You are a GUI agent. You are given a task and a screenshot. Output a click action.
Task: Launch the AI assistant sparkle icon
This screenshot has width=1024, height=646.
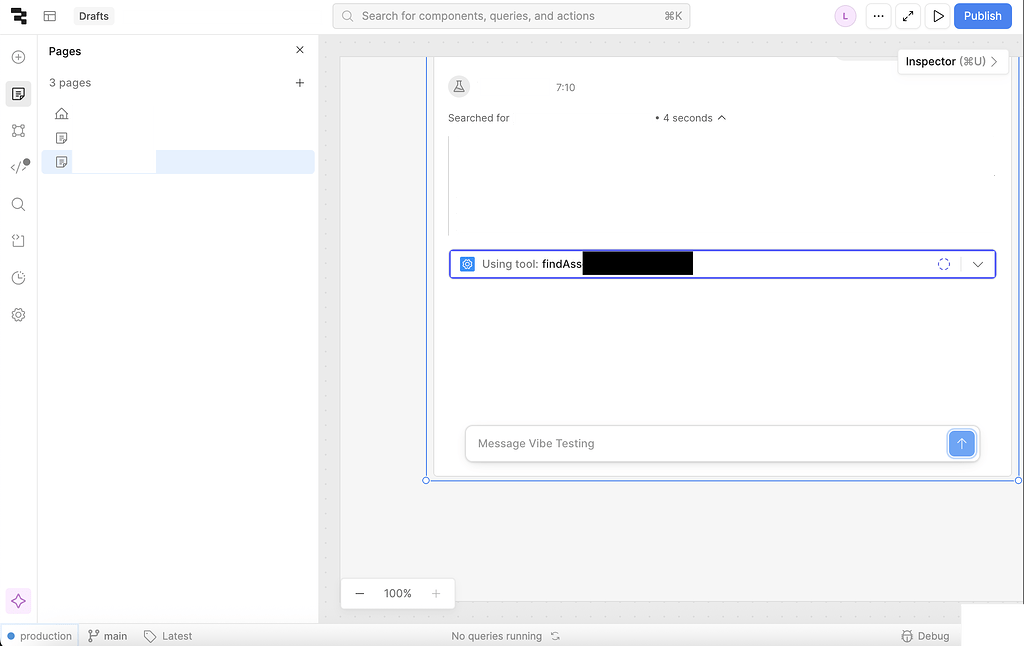click(x=18, y=601)
